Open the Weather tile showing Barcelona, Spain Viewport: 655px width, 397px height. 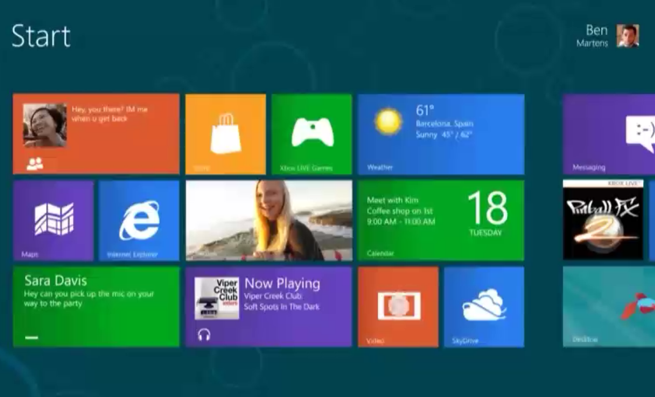point(441,134)
